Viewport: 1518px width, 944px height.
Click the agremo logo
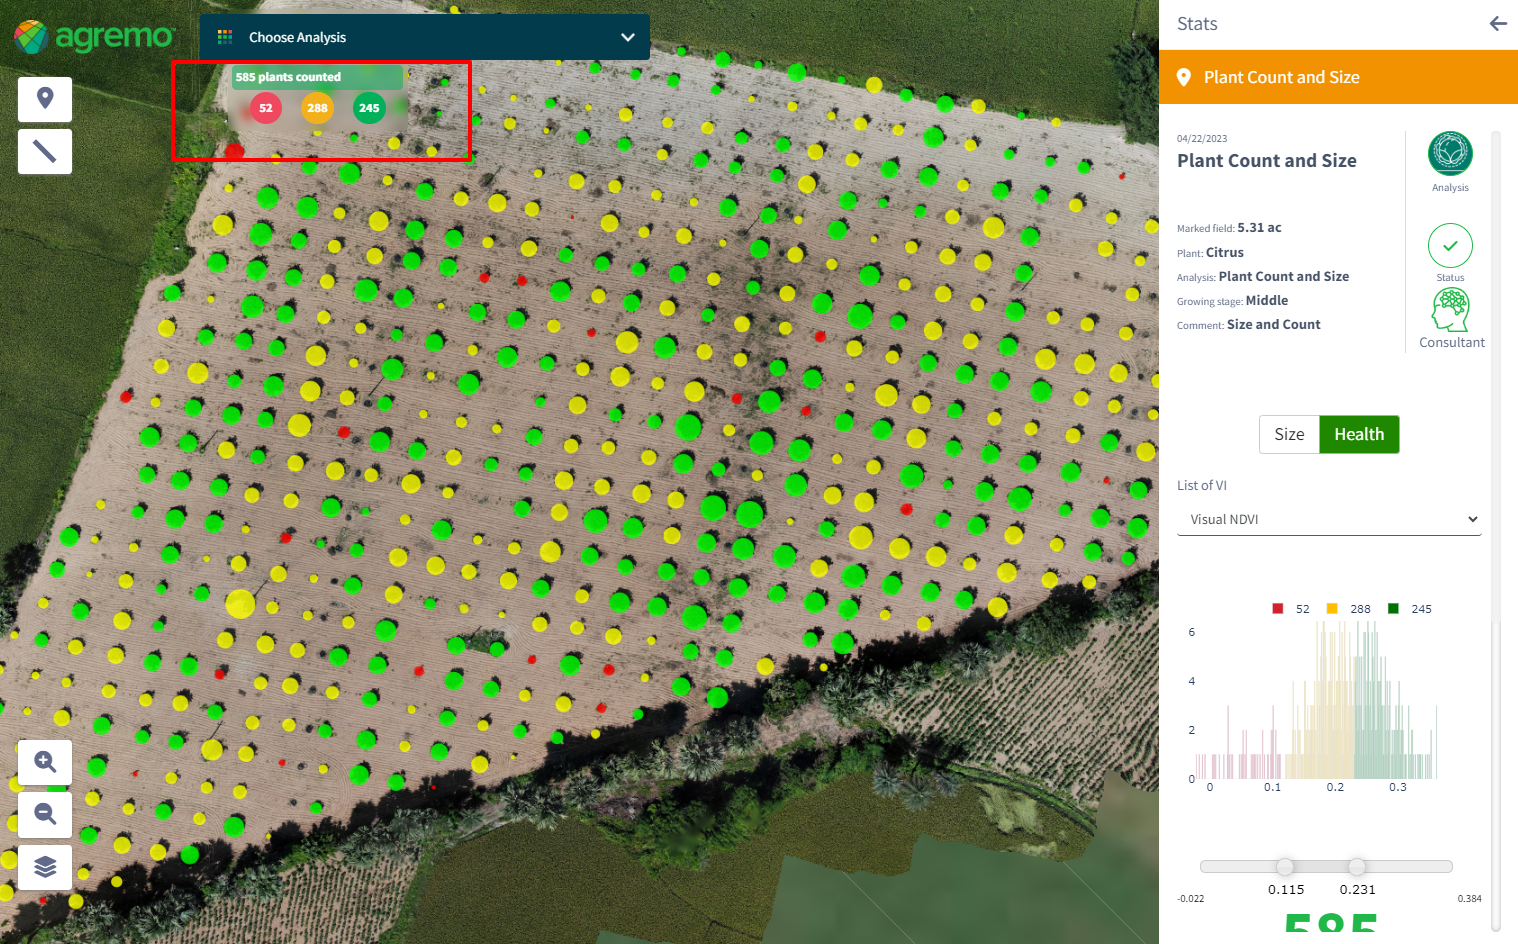coord(94,37)
